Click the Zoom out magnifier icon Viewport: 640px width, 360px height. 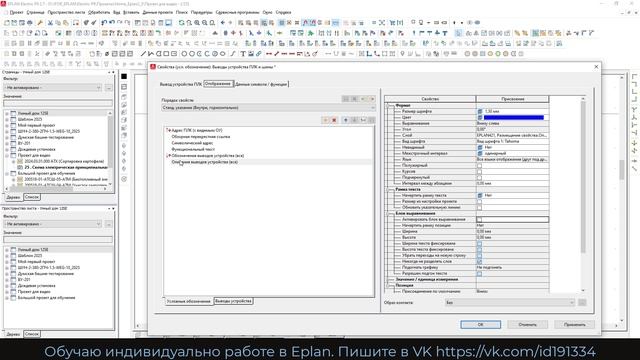pos(205,23)
